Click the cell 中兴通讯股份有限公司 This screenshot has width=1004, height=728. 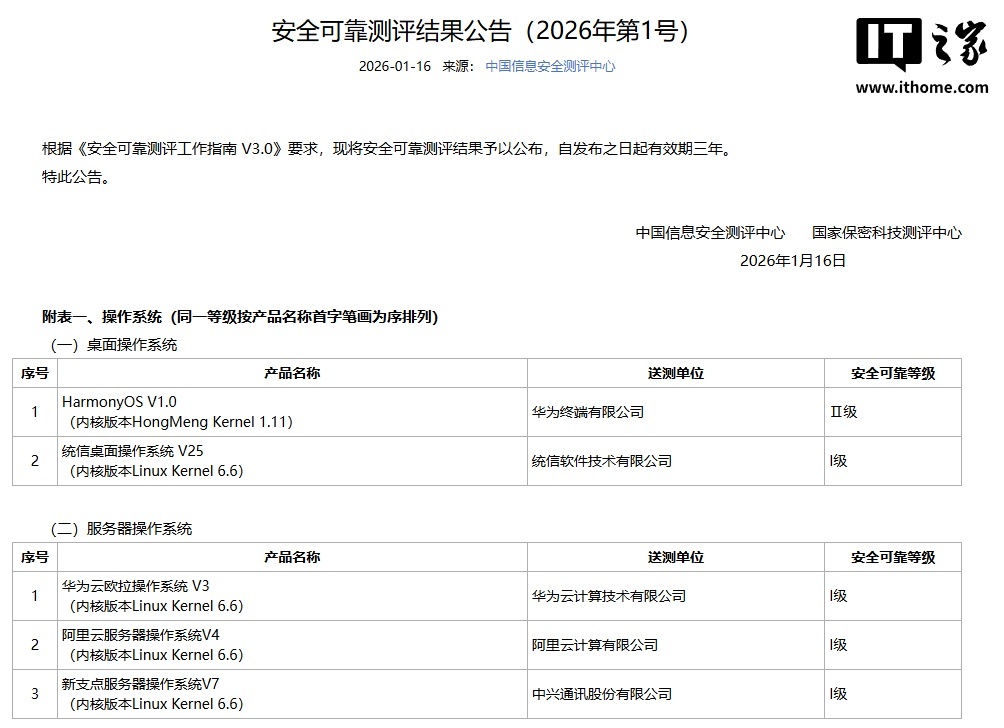(601, 694)
